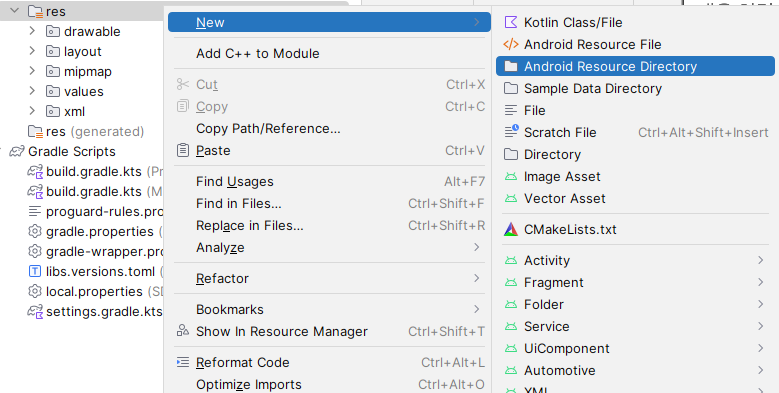The width and height of the screenshot is (779, 393).
Task: Click the local.properties gear icon
Action: (35, 291)
